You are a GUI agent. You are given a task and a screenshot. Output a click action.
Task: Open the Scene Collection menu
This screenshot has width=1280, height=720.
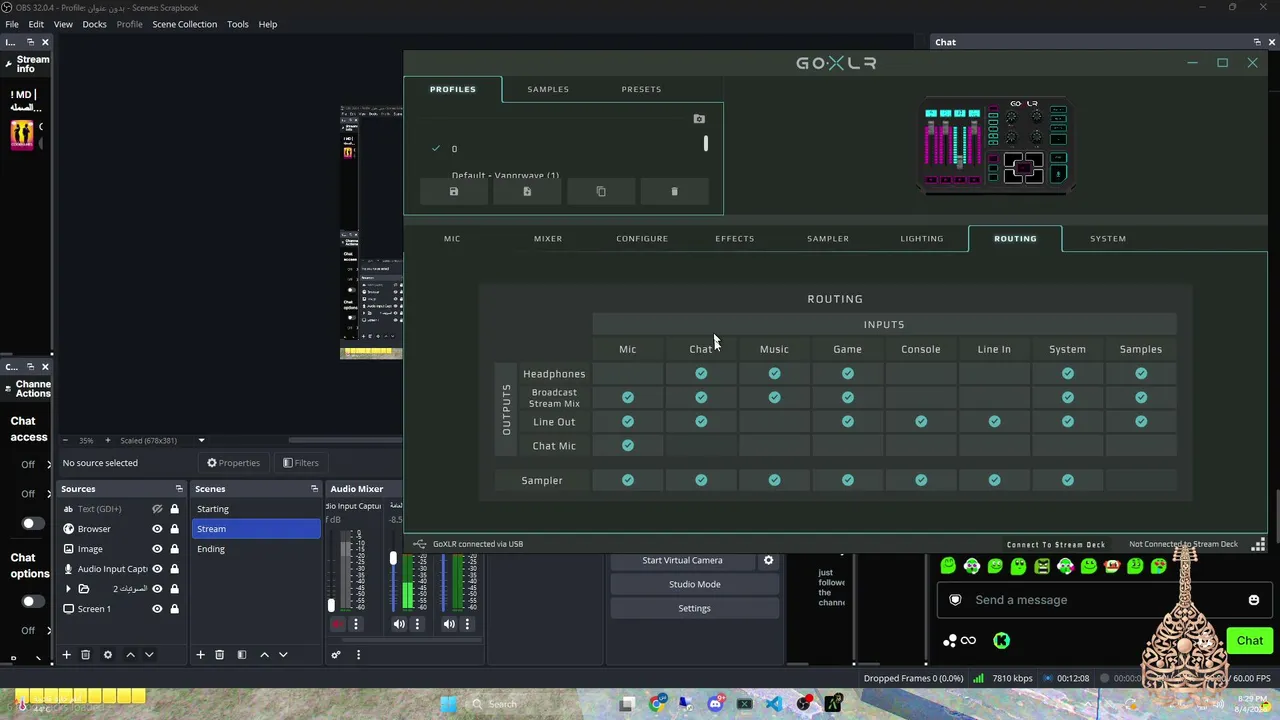pyautogui.click(x=184, y=24)
